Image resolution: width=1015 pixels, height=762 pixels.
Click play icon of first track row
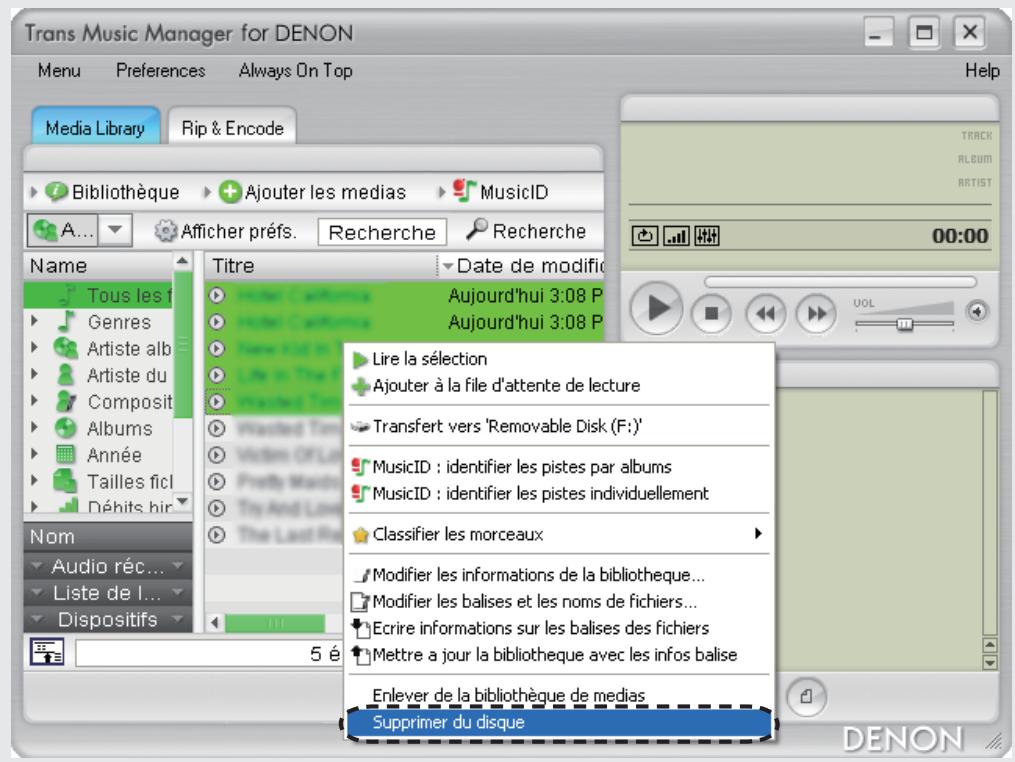[x=217, y=295]
